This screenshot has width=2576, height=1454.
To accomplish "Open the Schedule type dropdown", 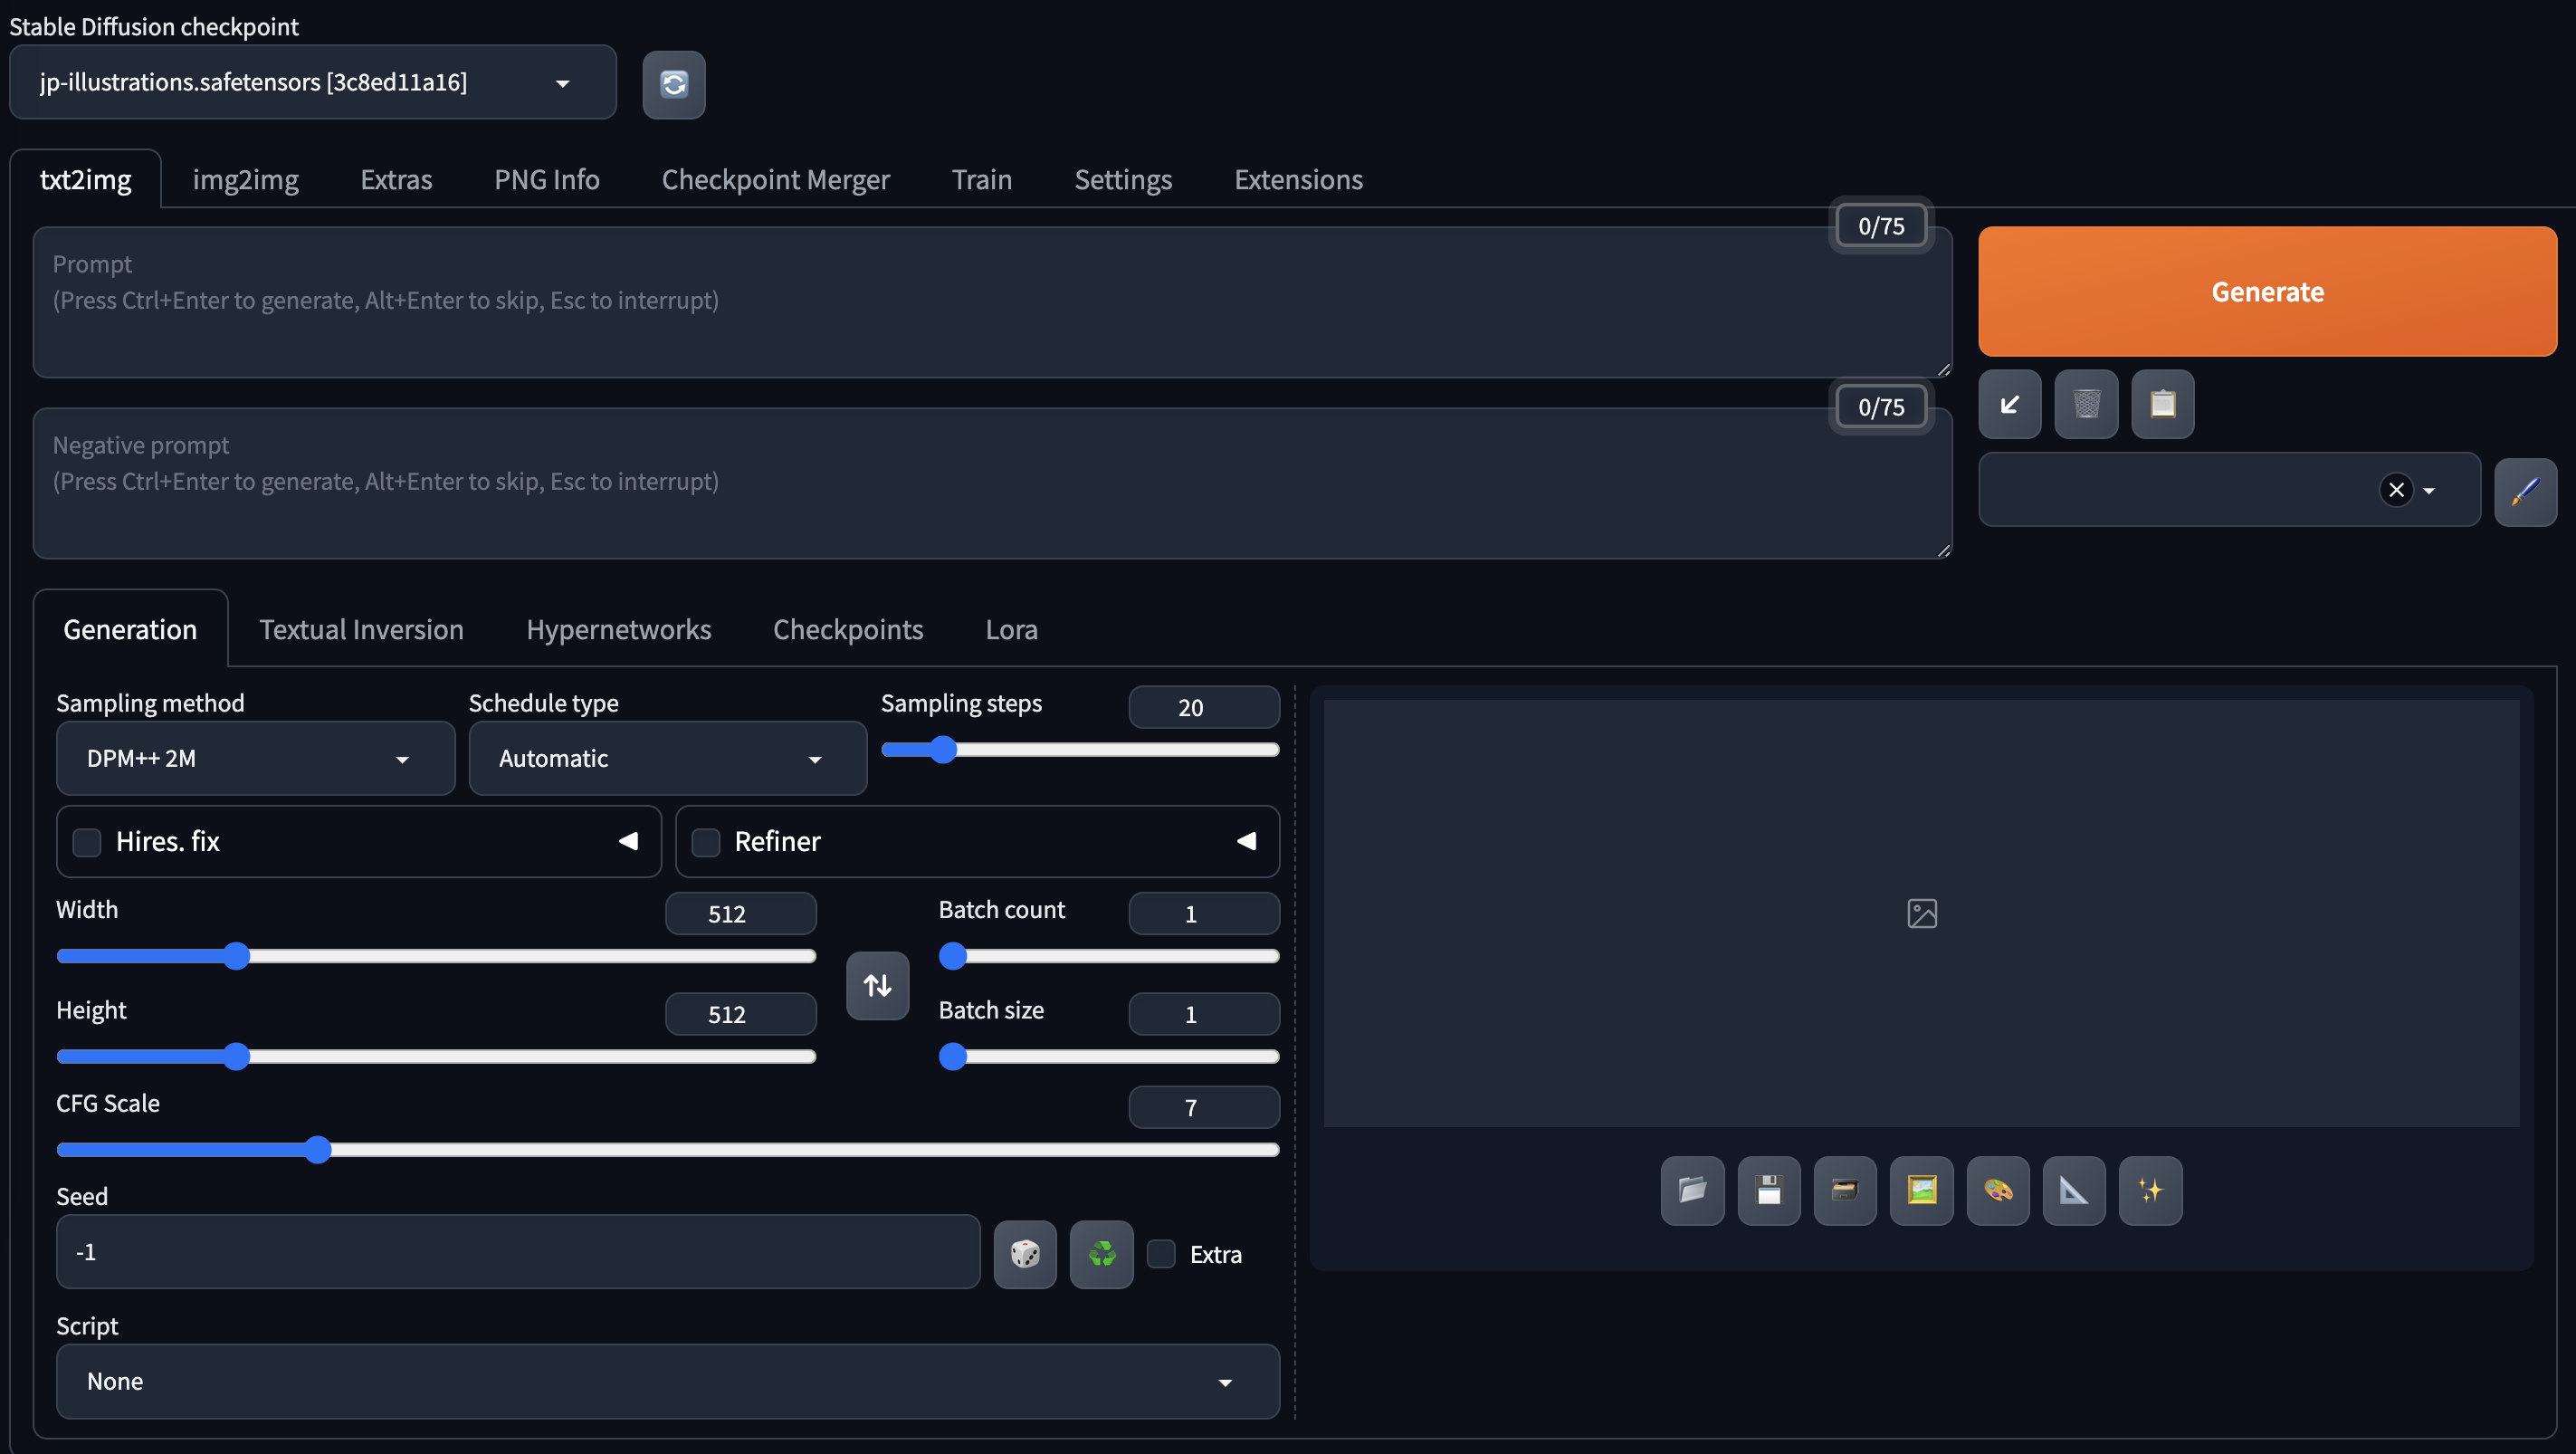I will point(667,759).
